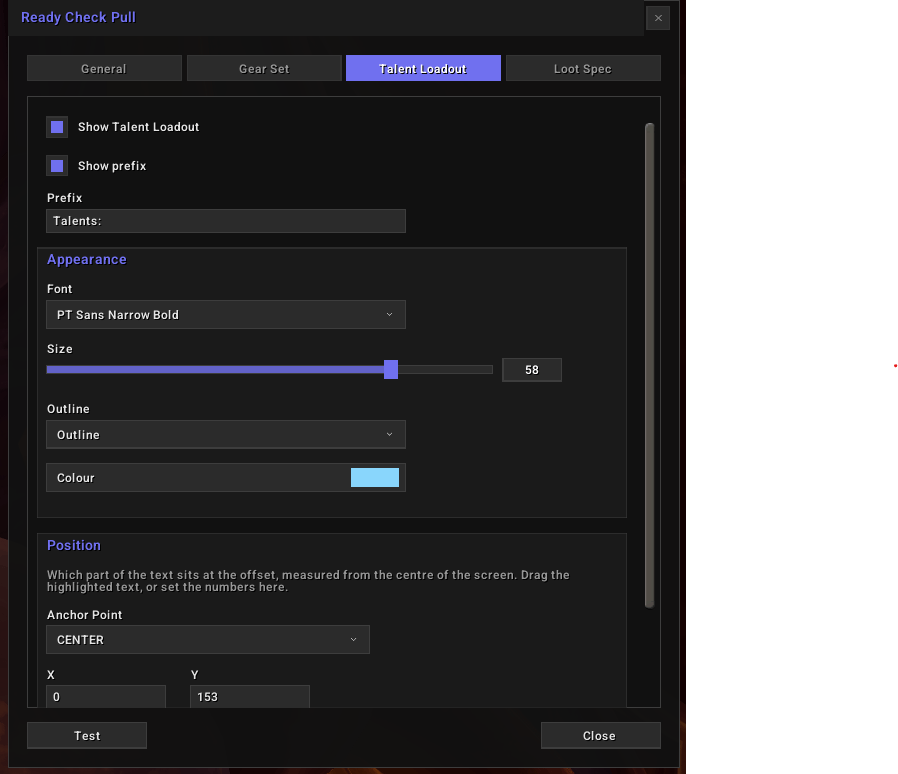Select the Talent Loadout tab
This screenshot has width=898, height=774.
423,68
